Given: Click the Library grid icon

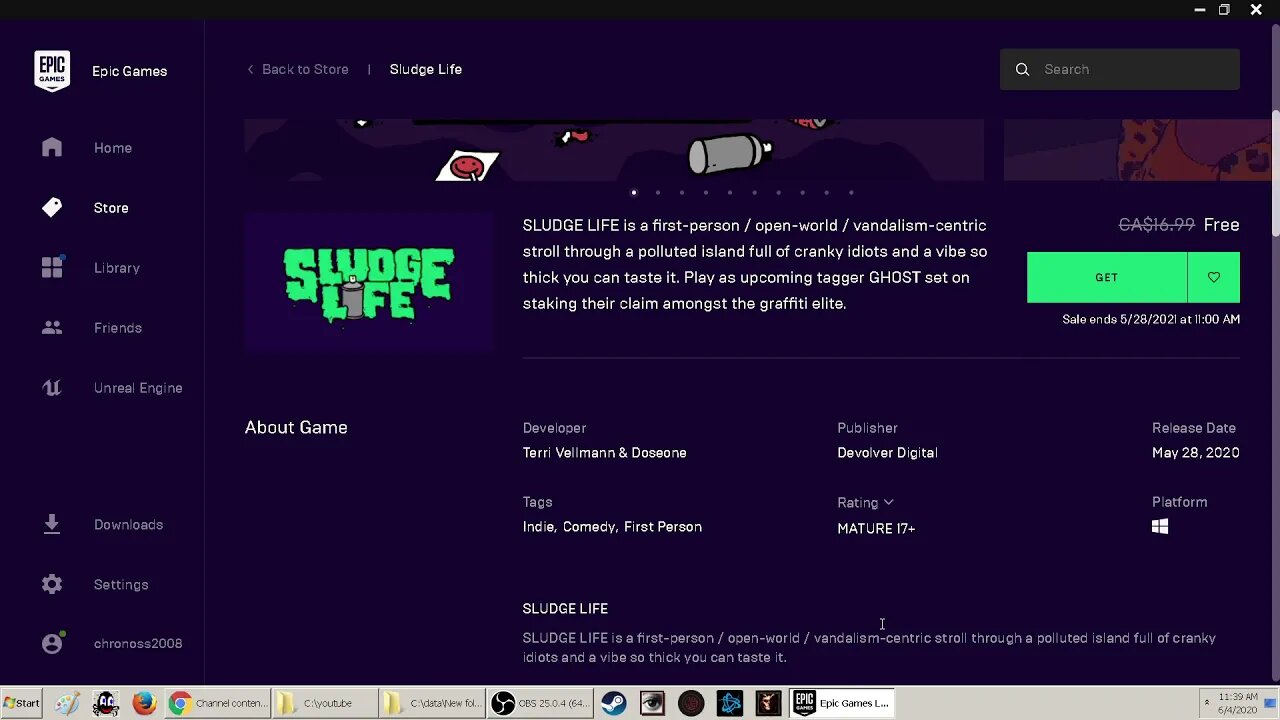Looking at the screenshot, I should (x=52, y=267).
